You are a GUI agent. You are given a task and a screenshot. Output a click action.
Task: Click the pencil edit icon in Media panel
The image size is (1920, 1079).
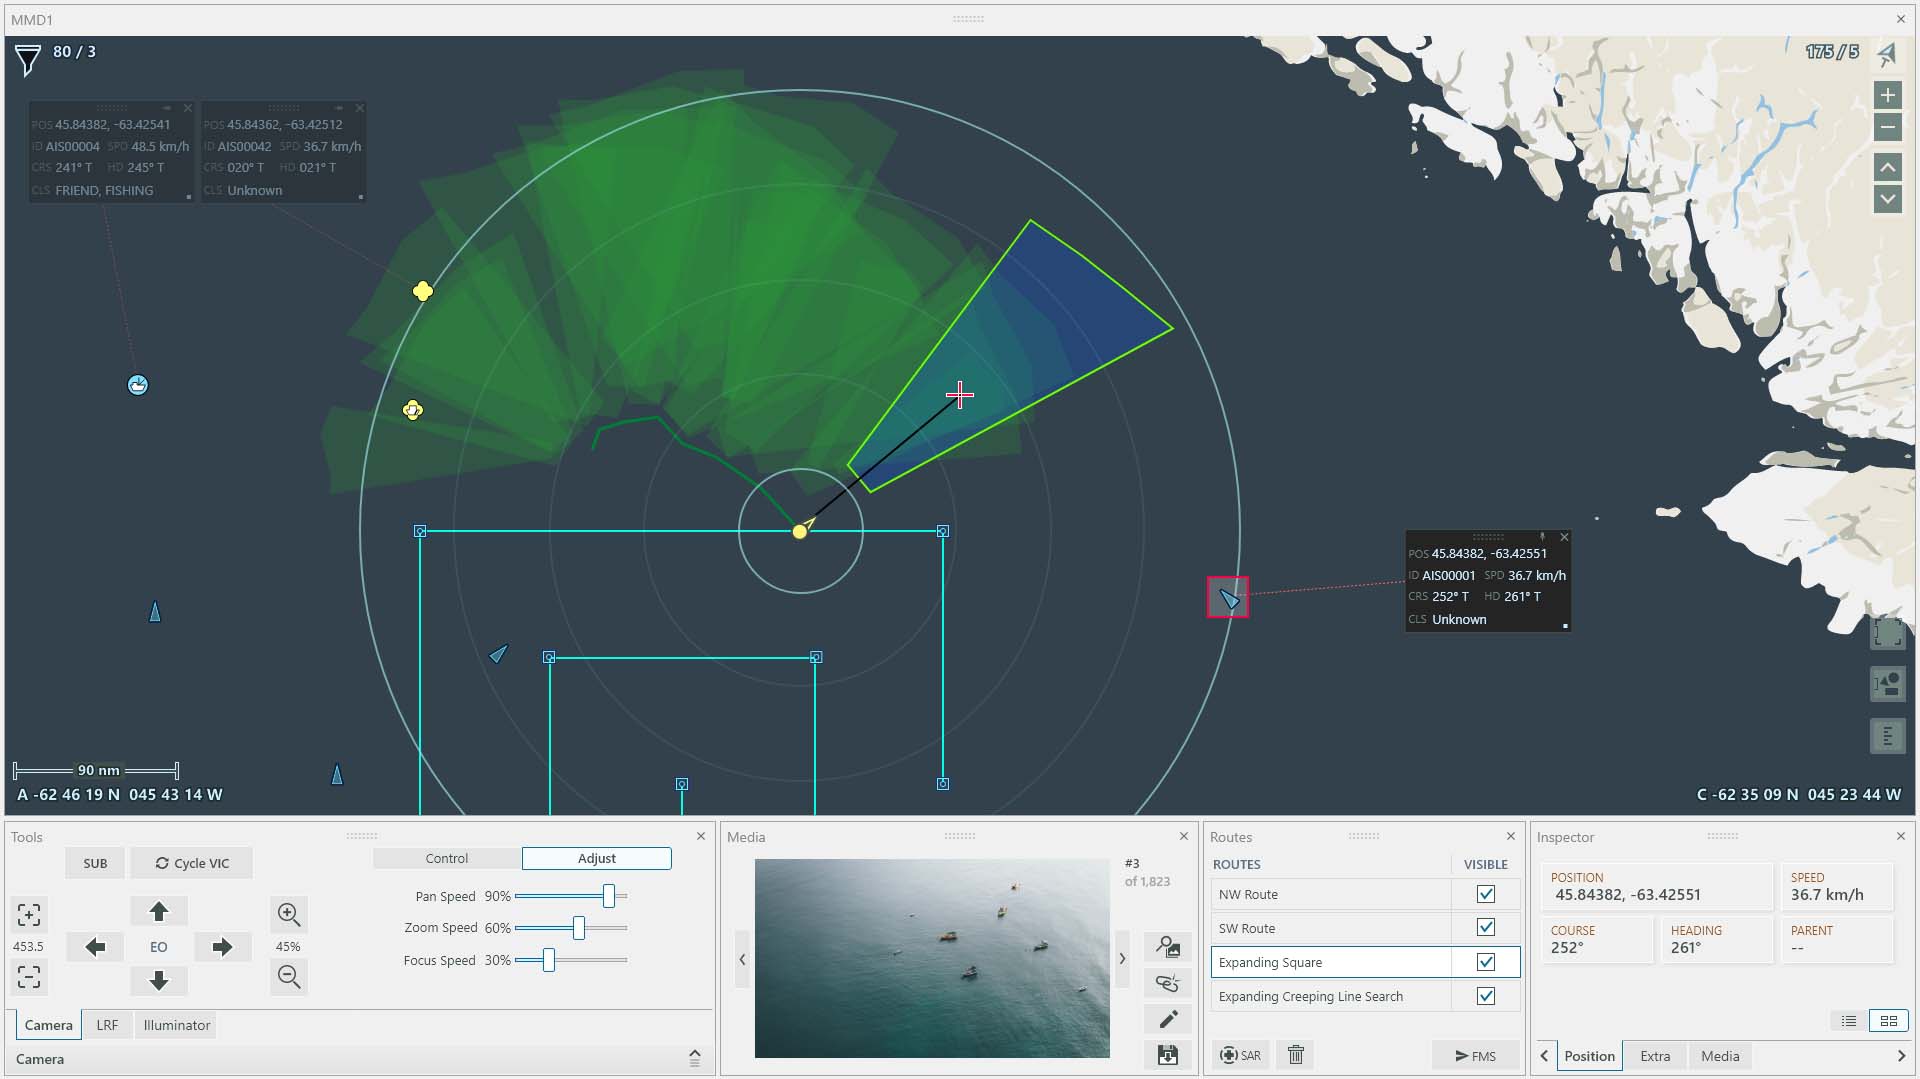tap(1167, 1019)
